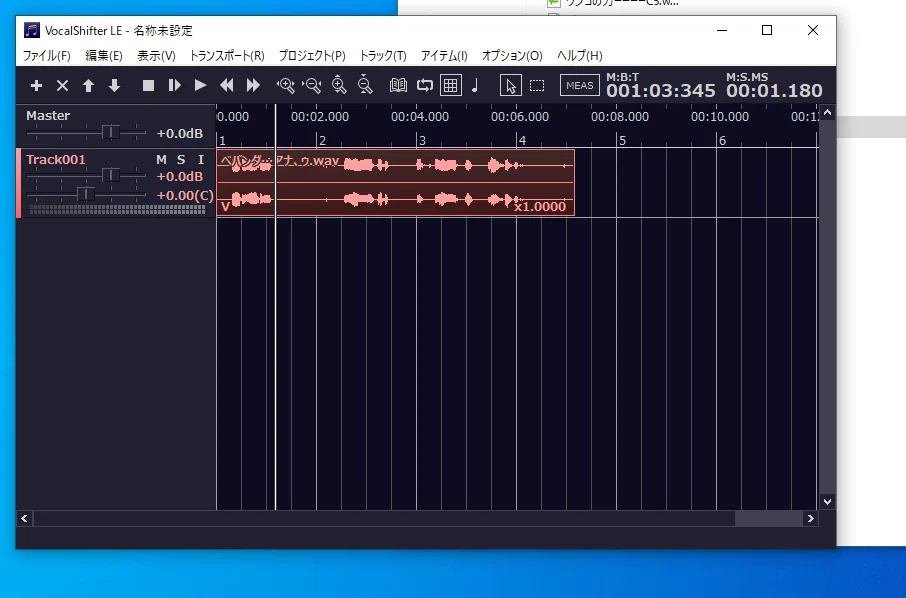Screen dimensions: 906x598
Task: Open the トラック(T) menu
Action: [383, 55]
